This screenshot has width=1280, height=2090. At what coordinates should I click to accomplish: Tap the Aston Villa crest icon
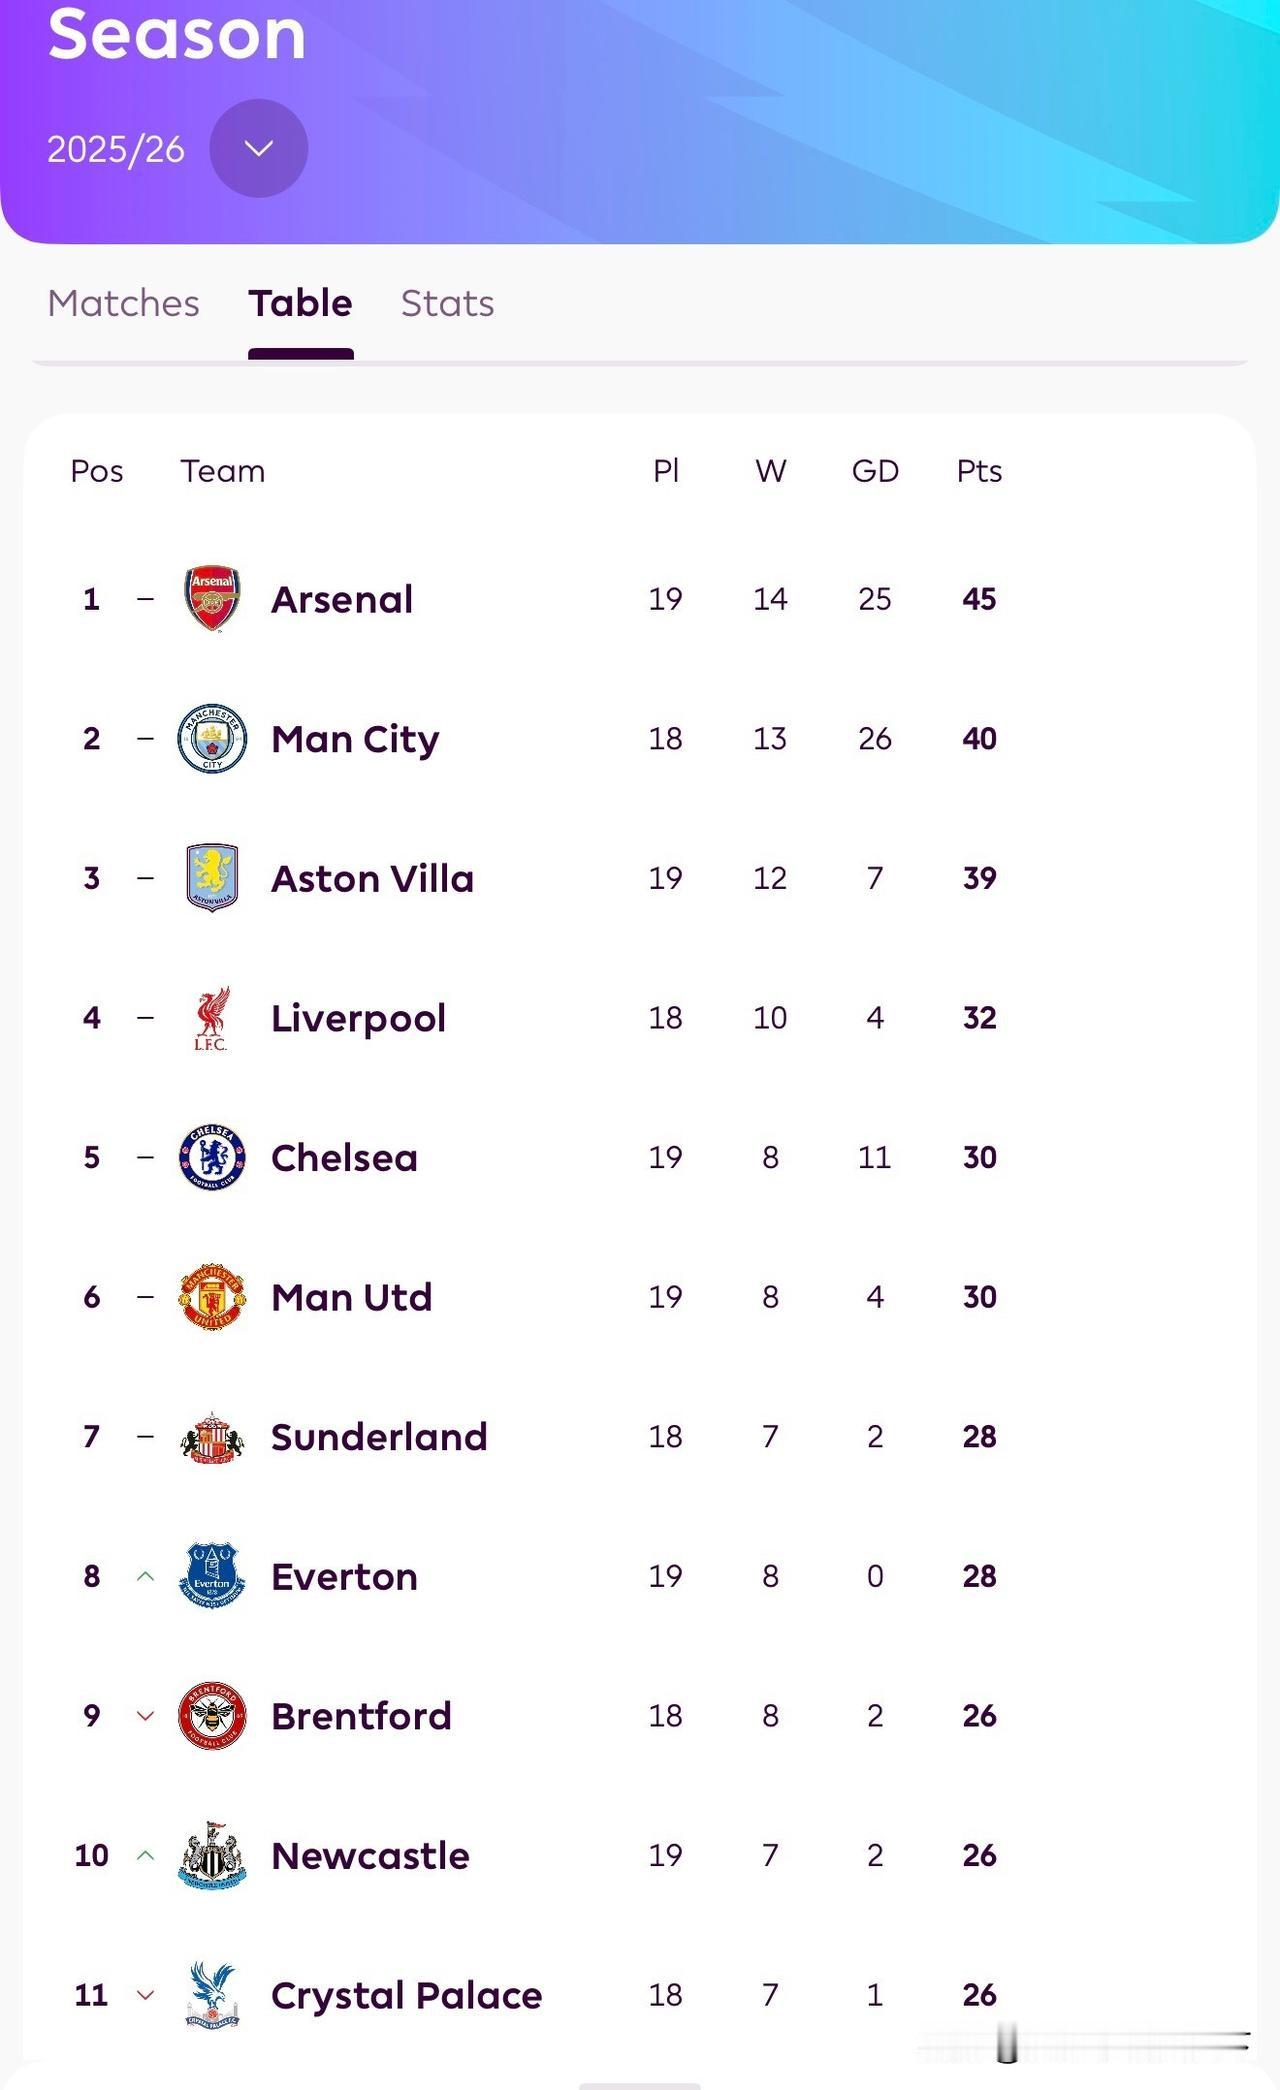pos(212,877)
